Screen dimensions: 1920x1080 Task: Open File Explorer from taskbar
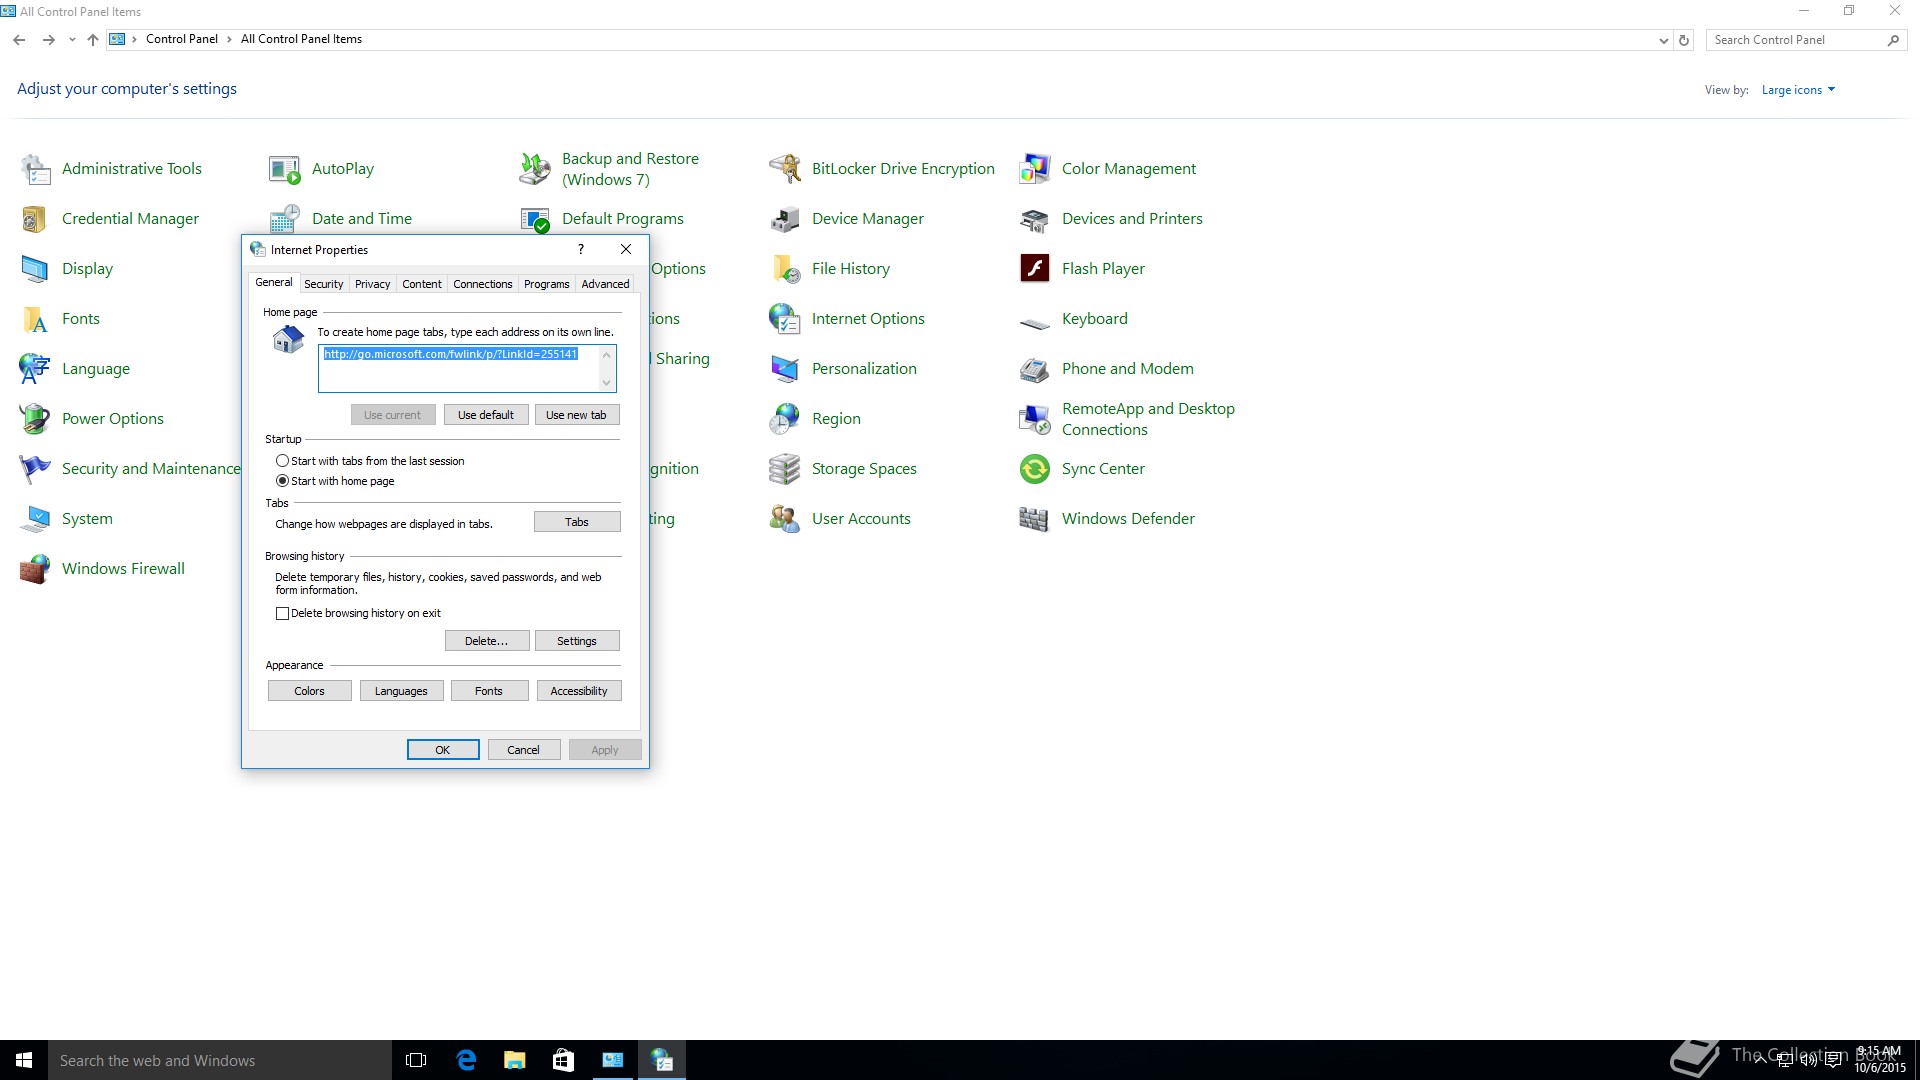pos(515,1060)
